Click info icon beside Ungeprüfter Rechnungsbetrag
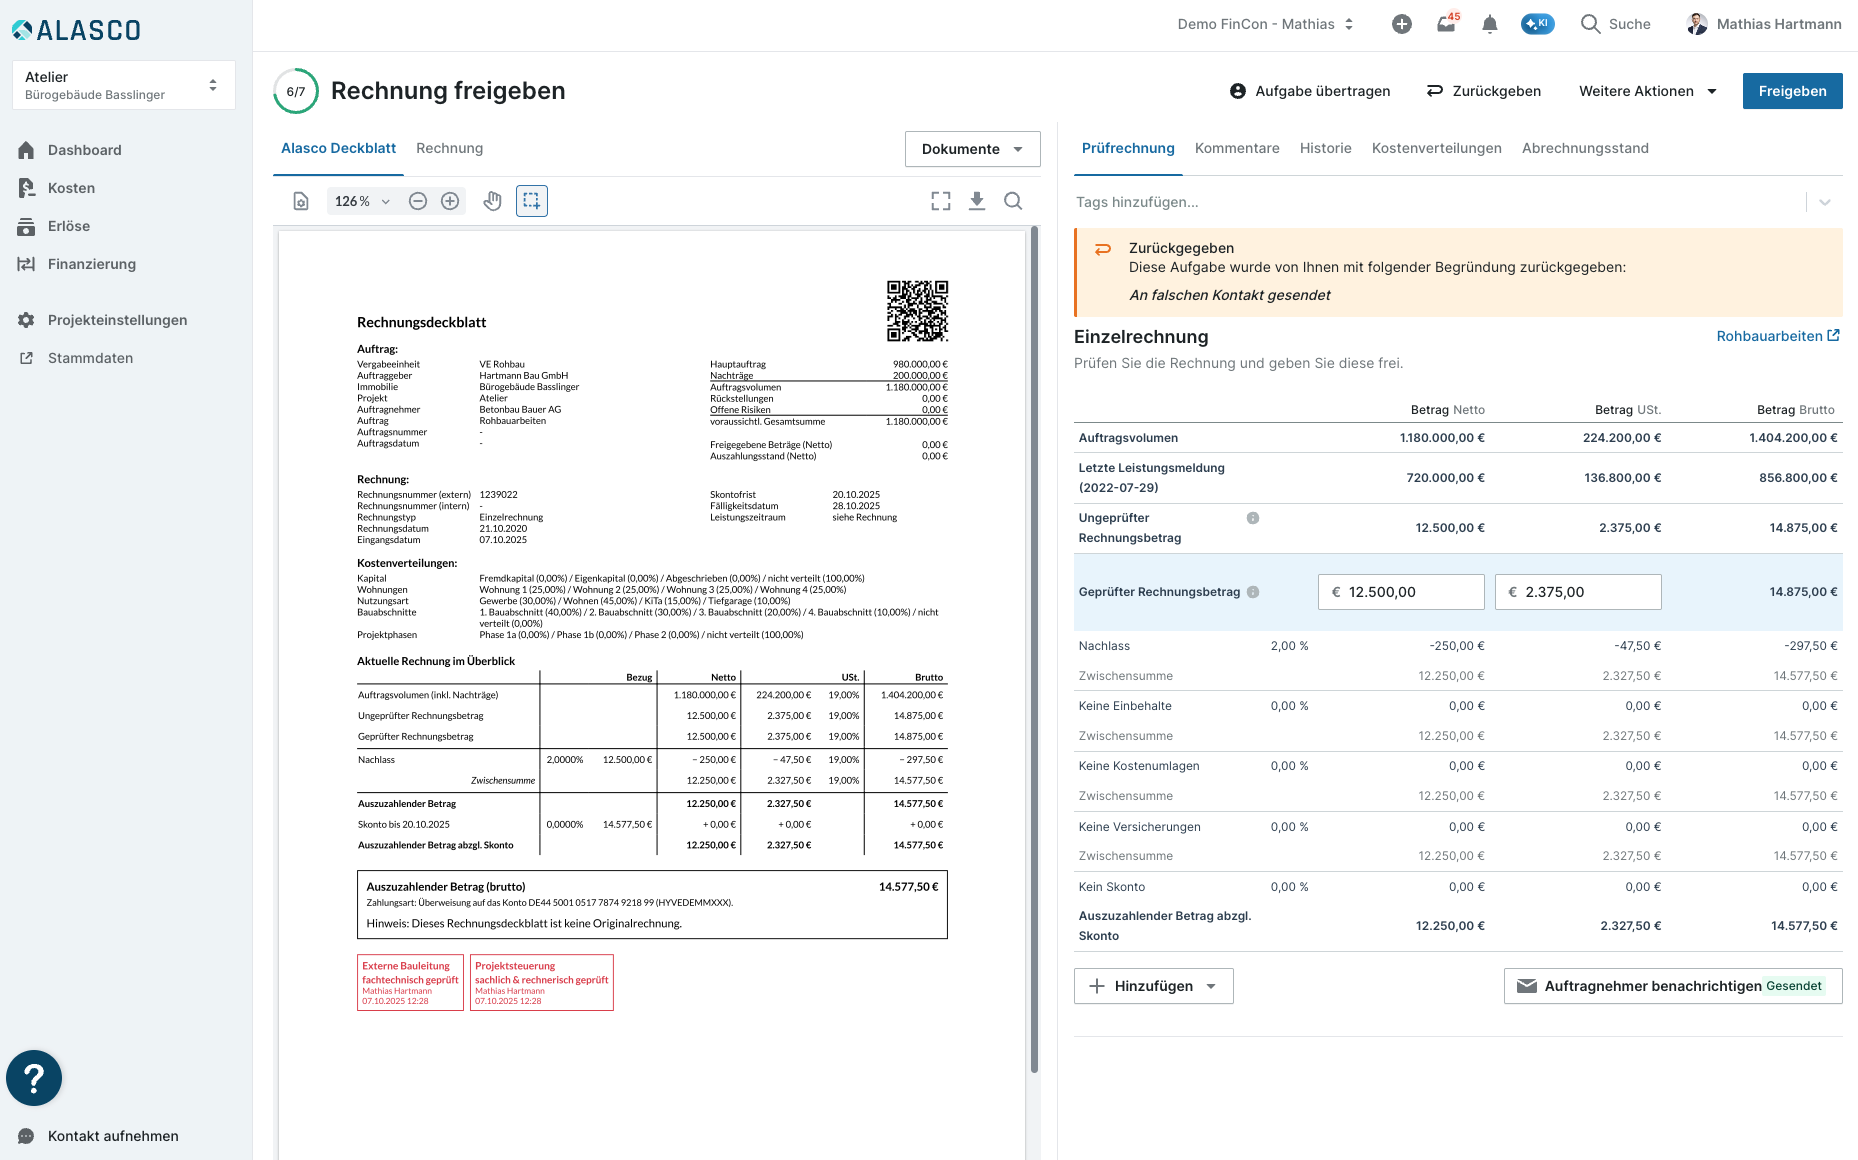The image size is (1858, 1160). click(1253, 518)
